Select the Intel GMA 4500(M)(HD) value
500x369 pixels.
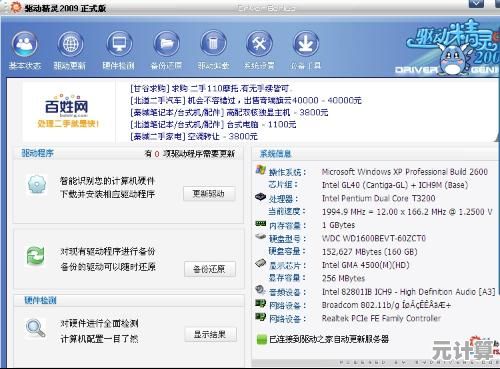click(x=366, y=265)
